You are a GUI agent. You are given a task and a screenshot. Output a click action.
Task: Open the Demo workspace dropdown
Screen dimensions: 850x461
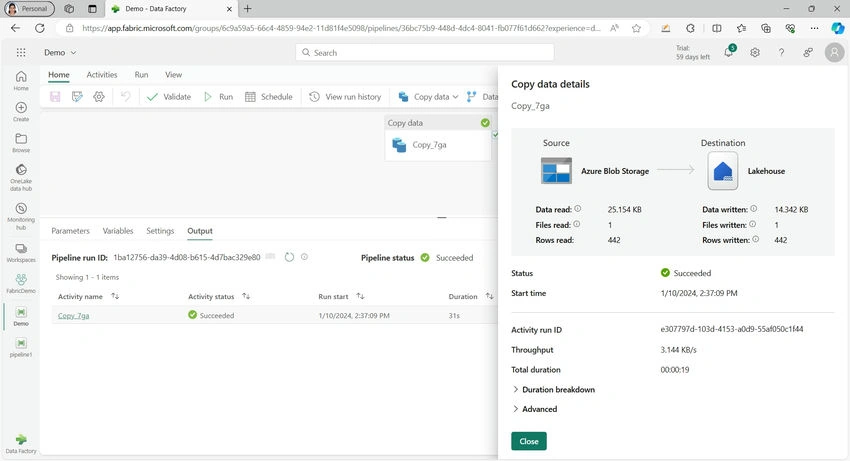(x=60, y=53)
